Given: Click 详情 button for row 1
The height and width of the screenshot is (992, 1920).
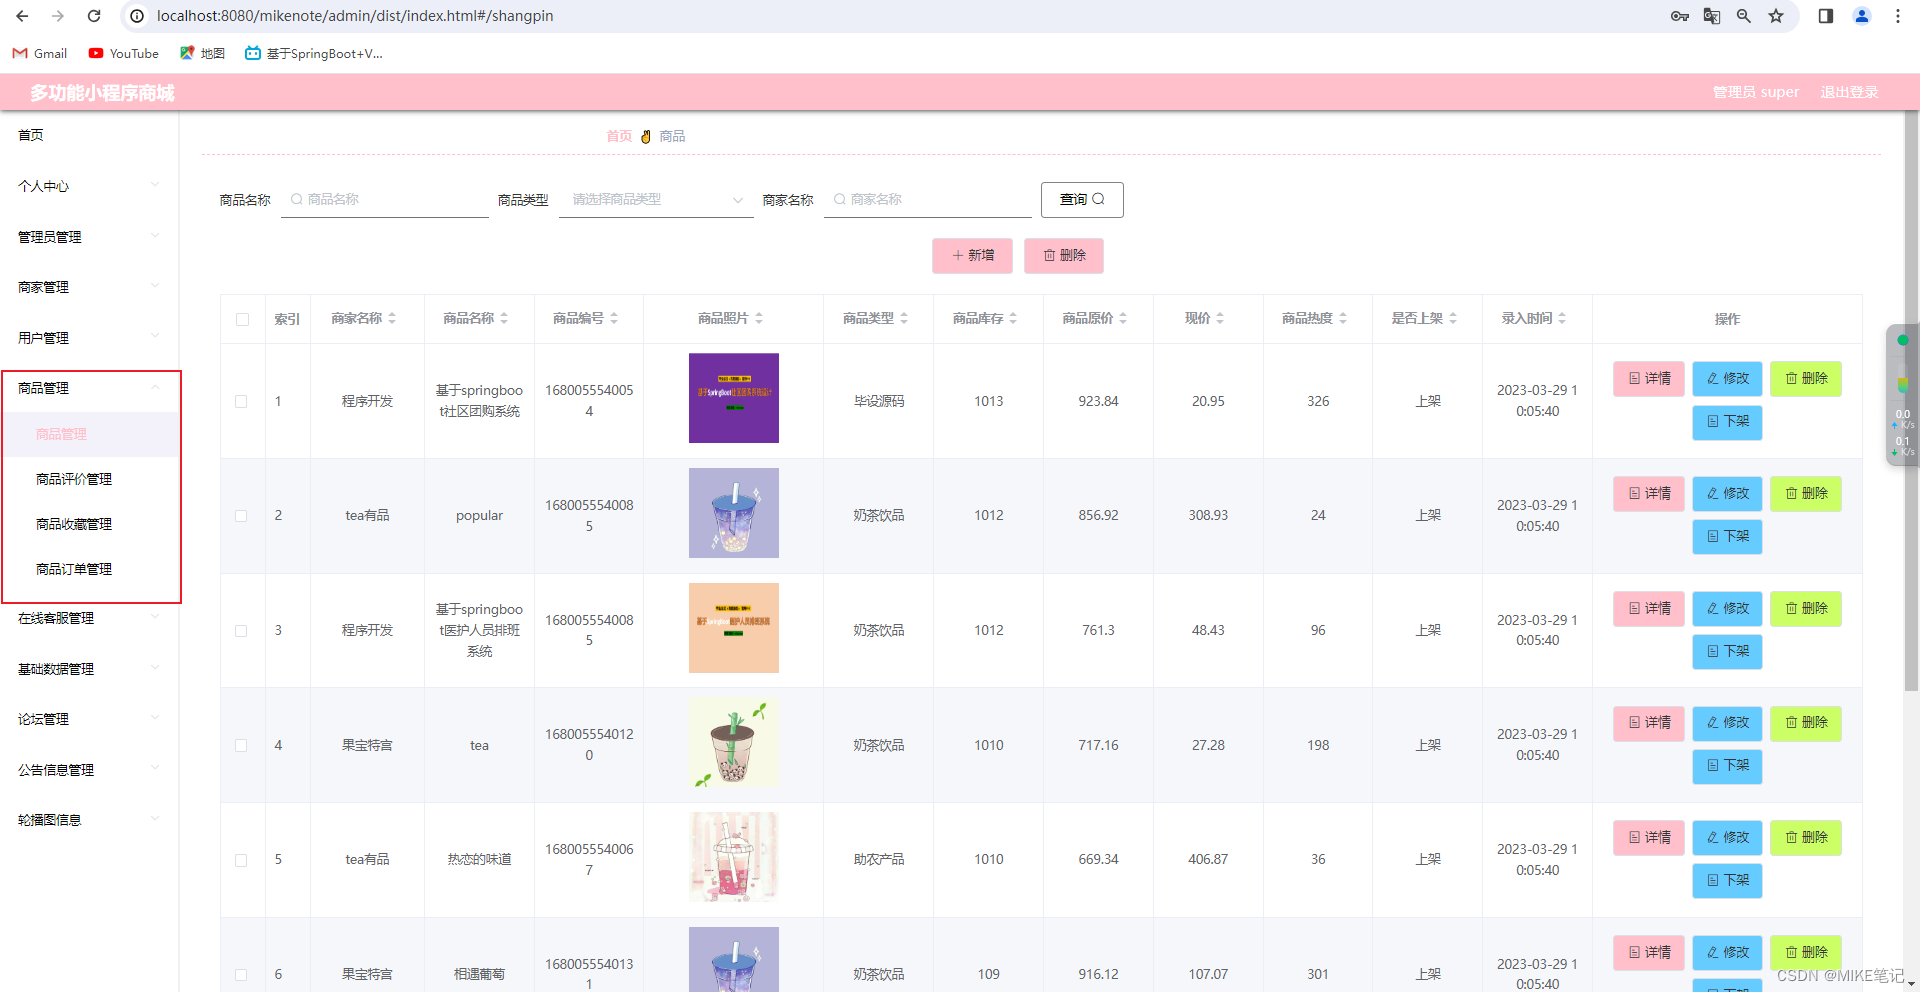Looking at the screenshot, I should [1649, 379].
